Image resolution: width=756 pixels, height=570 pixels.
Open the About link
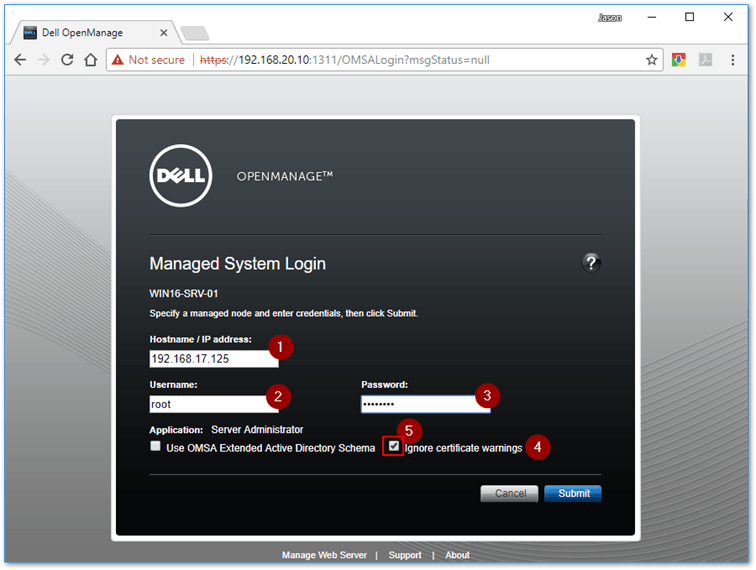tap(457, 555)
